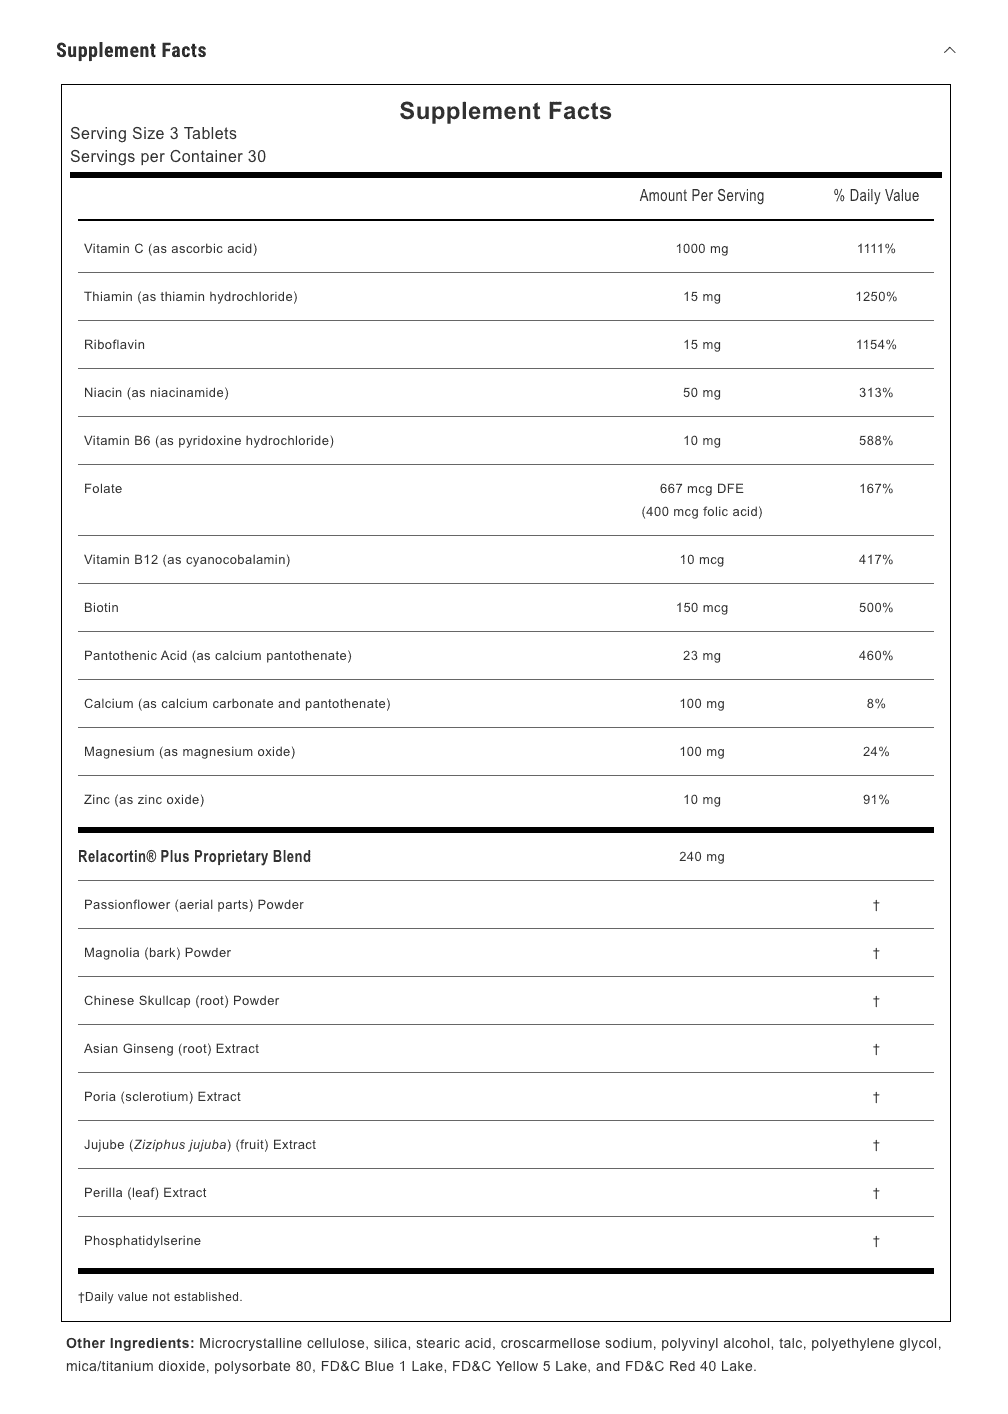Click the Riboflavin 1154% daily value
Viewport: 1008px width, 1414px height.
click(x=876, y=345)
